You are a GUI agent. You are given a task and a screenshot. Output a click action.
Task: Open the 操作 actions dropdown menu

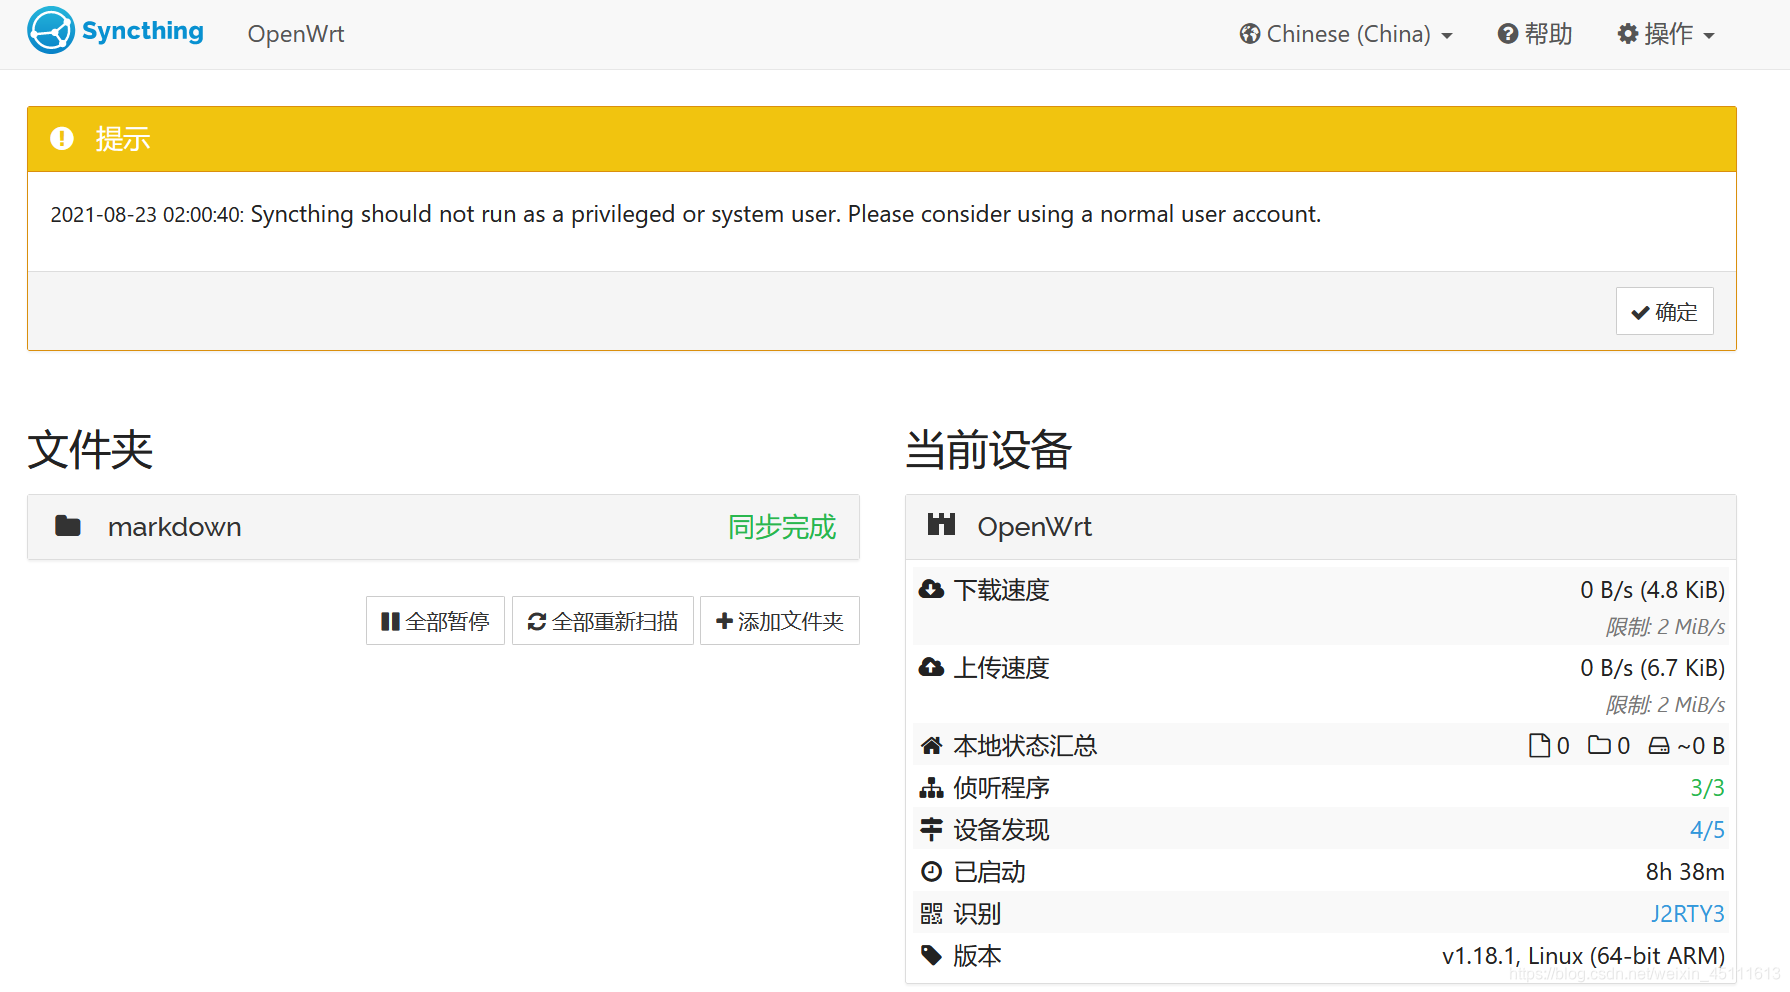pos(1666,34)
